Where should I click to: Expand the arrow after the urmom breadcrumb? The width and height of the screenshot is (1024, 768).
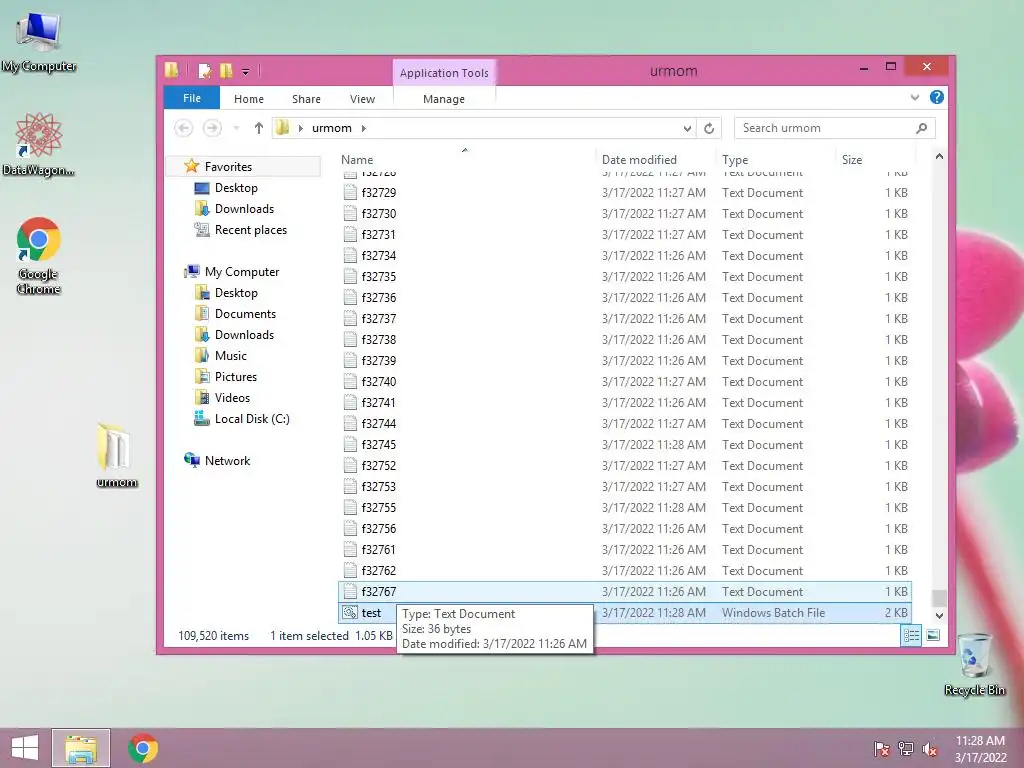click(364, 128)
